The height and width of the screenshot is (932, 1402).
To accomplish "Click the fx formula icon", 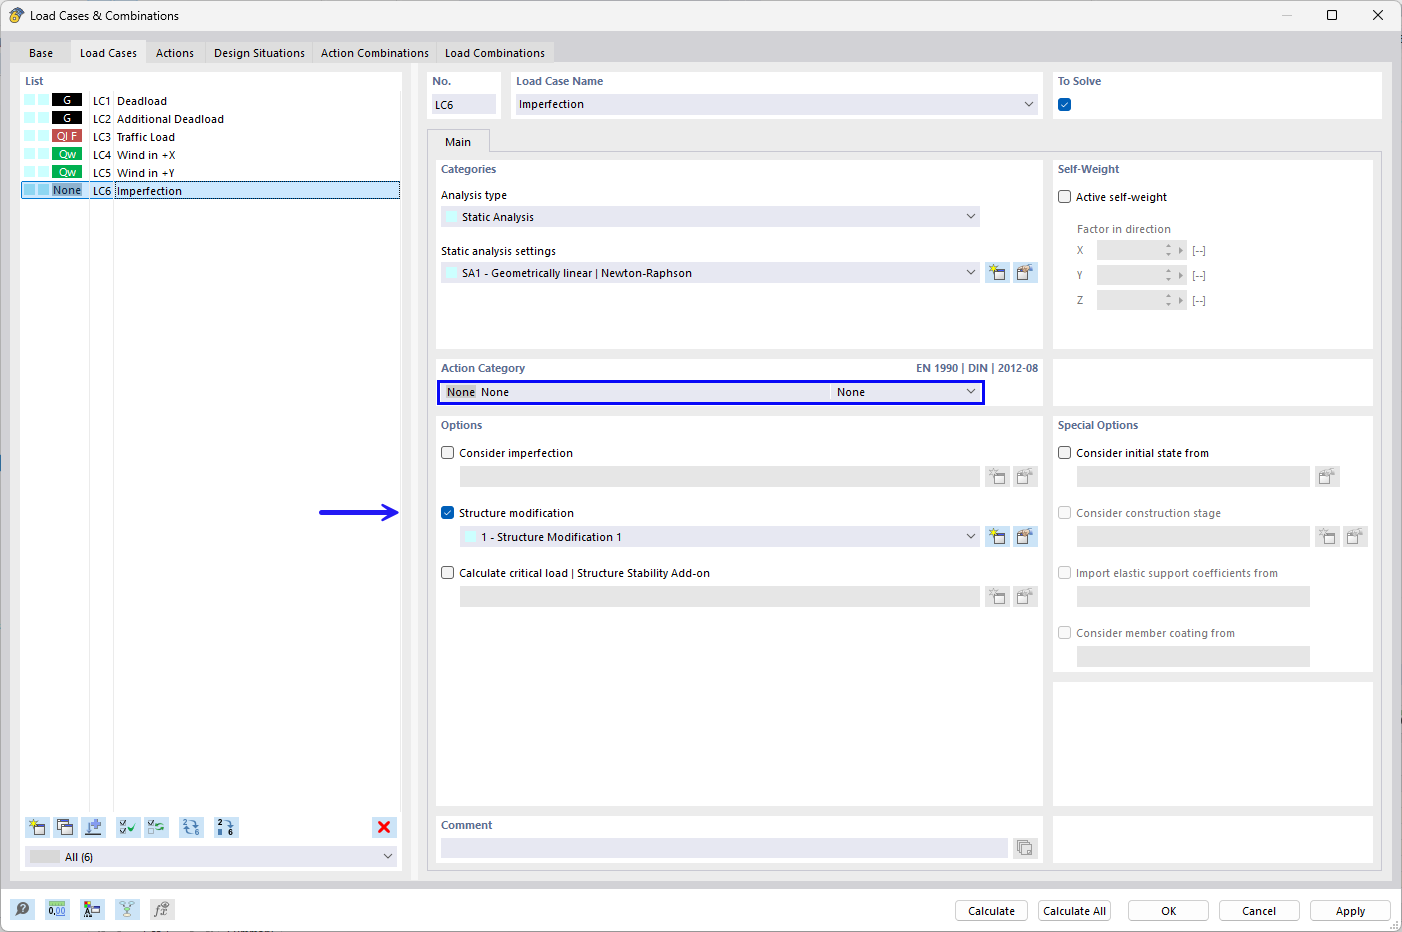I will (162, 909).
